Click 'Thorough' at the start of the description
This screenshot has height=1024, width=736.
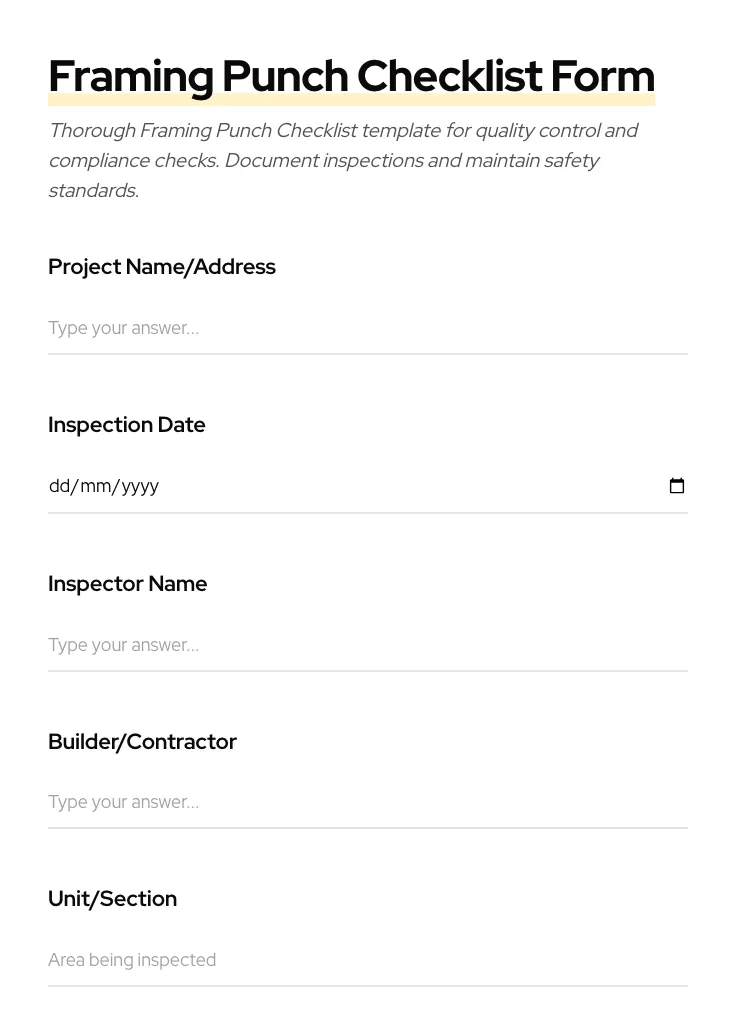91,131
